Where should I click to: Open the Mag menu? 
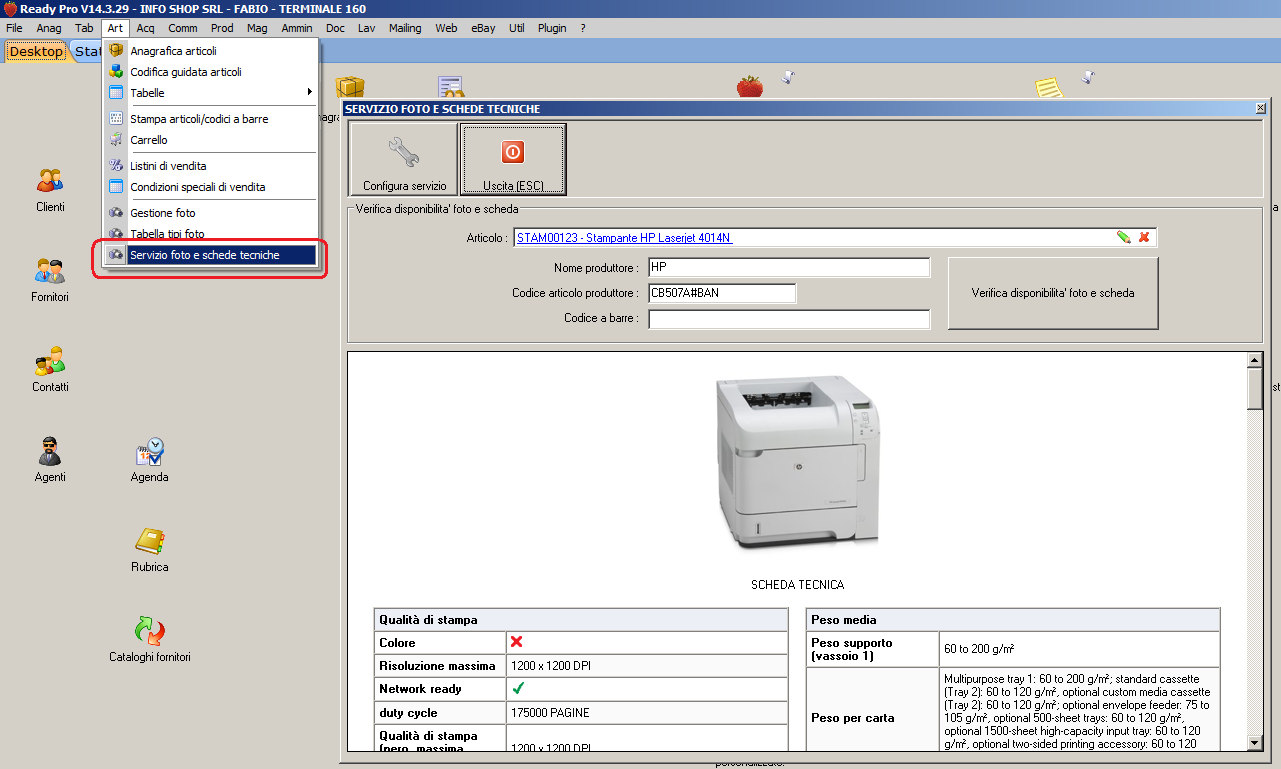(x=258, y=28)
